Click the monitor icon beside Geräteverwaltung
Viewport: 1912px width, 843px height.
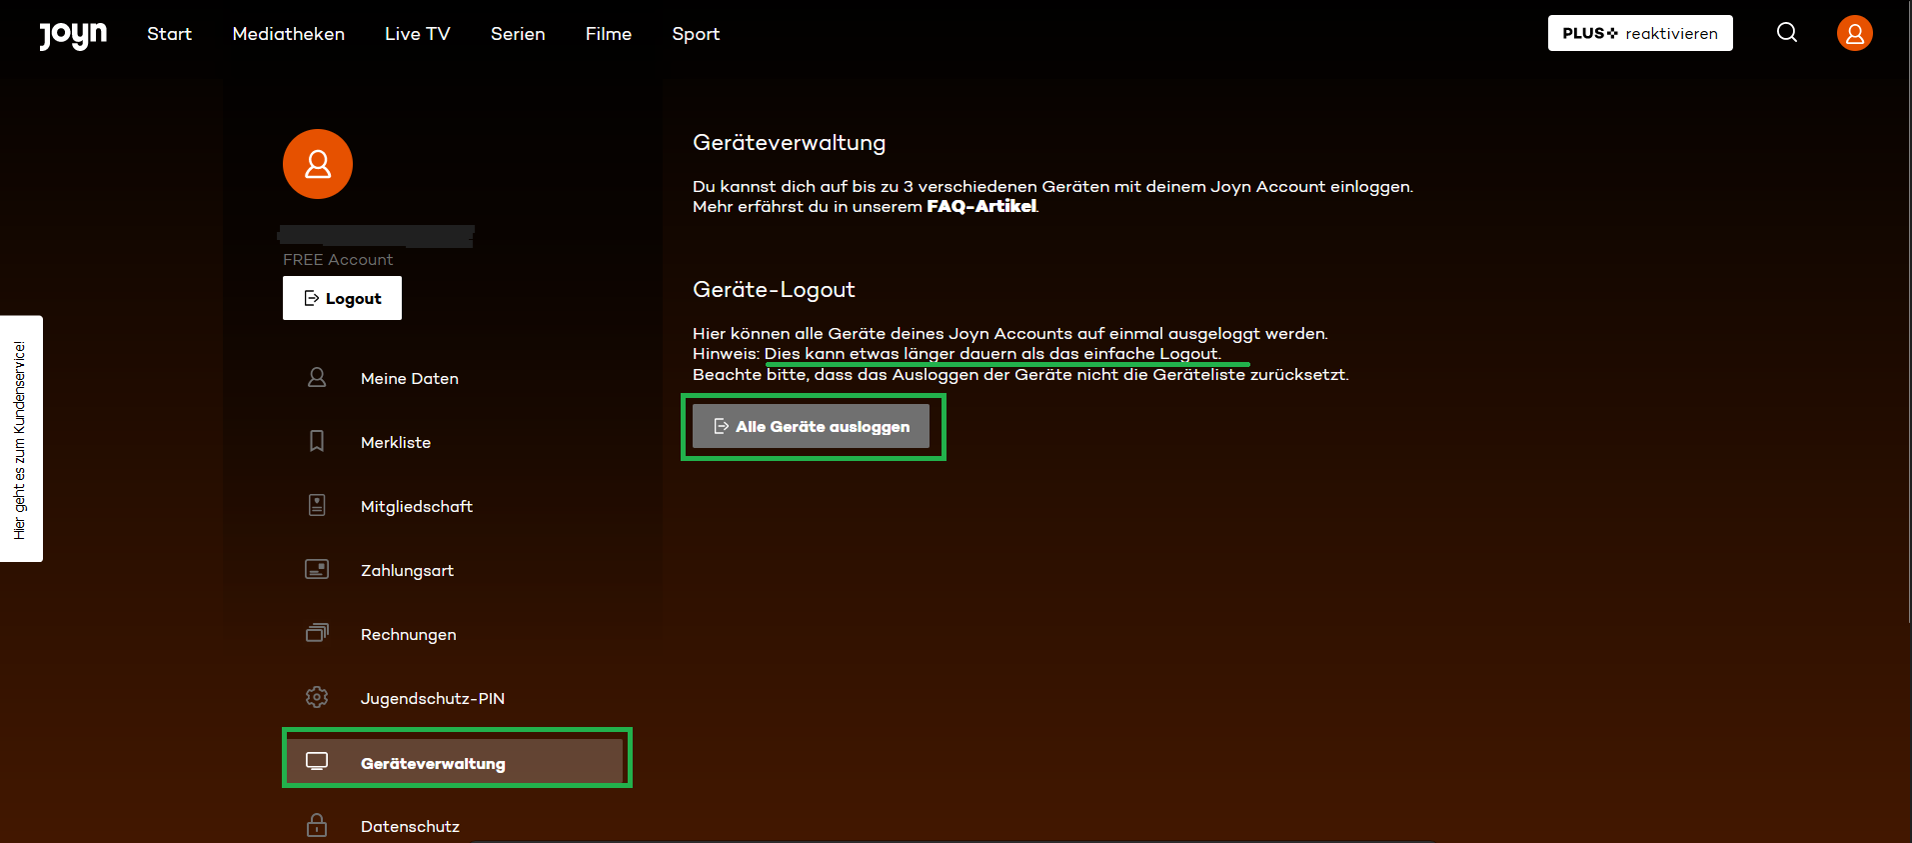[317, 761]
